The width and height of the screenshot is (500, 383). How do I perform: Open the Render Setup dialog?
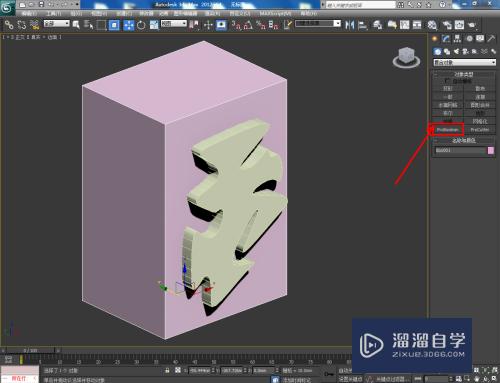click(447, 25)
